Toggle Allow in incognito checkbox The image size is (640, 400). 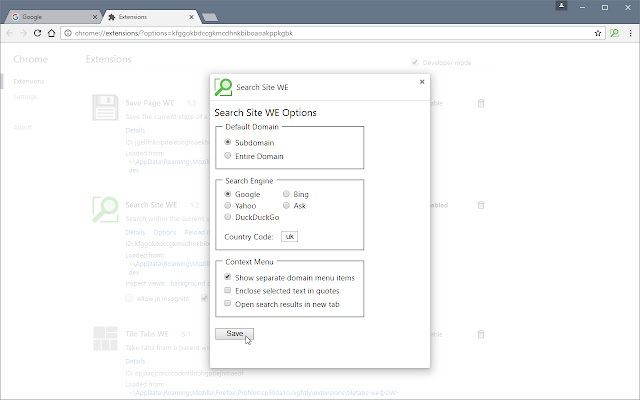pos(129,298)
